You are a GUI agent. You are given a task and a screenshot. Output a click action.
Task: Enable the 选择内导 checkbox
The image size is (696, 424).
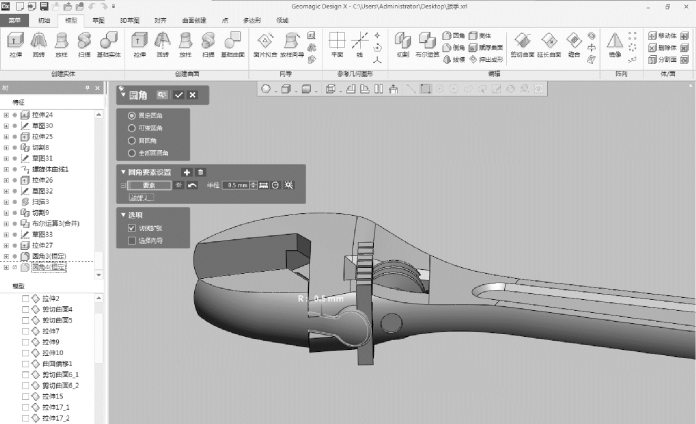(131, 240)
